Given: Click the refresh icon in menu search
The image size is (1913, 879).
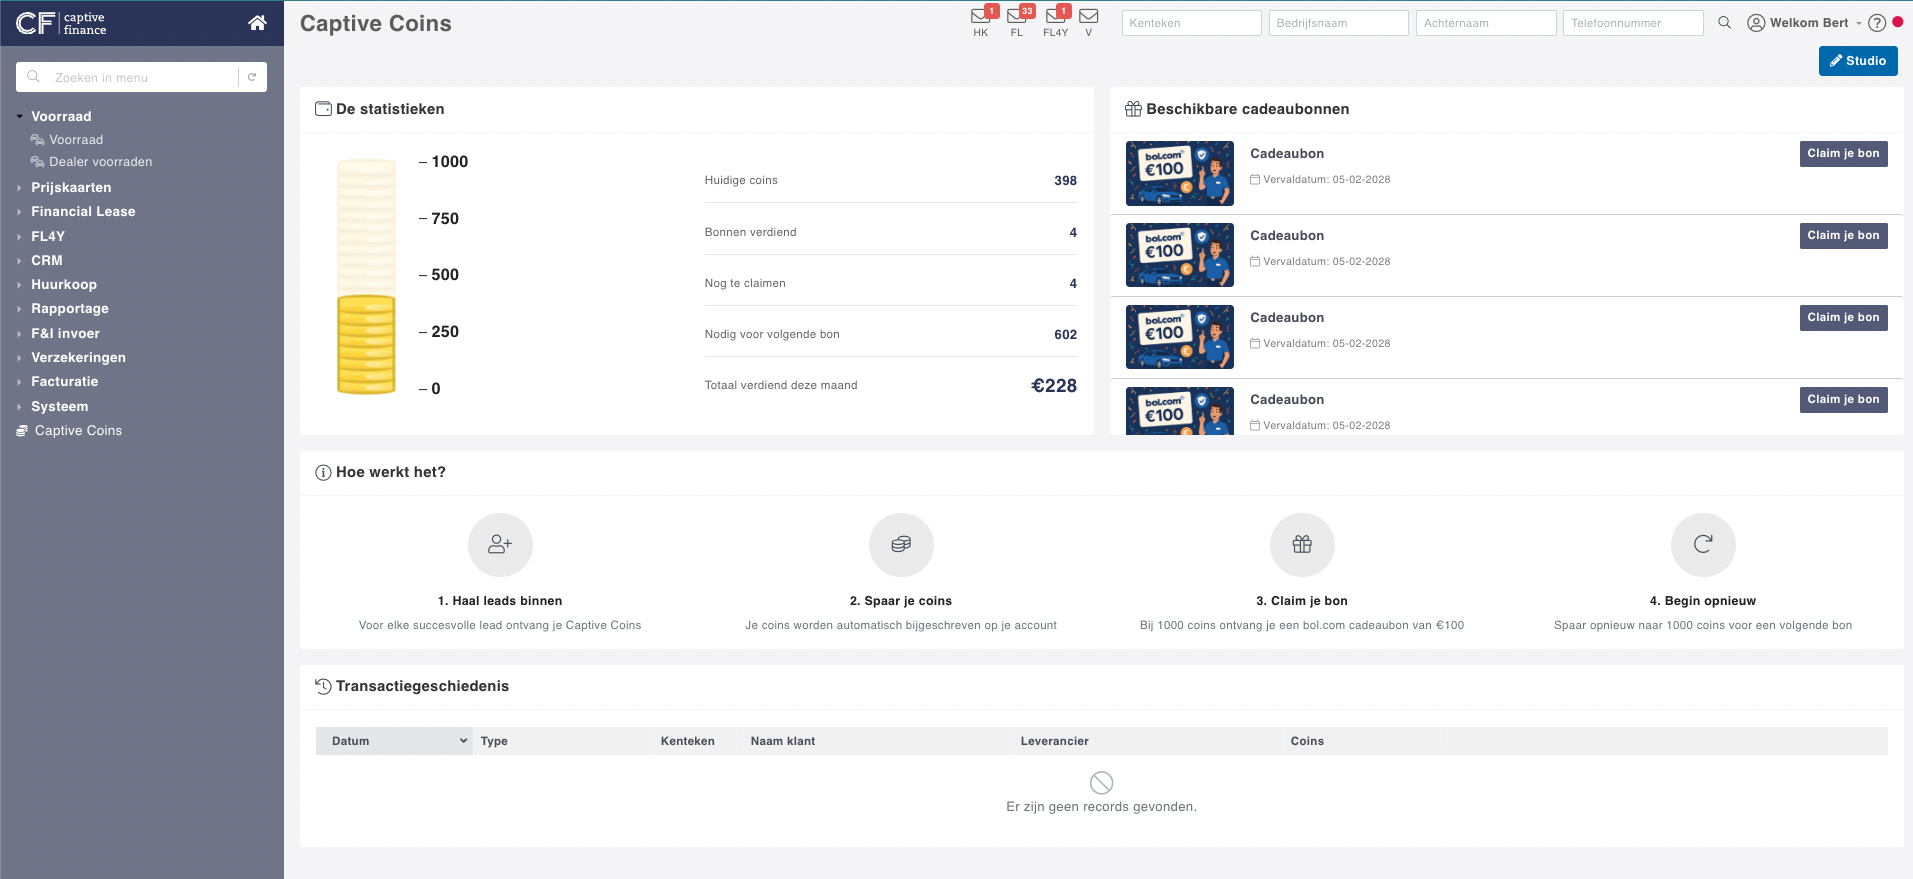Looking at the screenshot, I should click(252, 77).
